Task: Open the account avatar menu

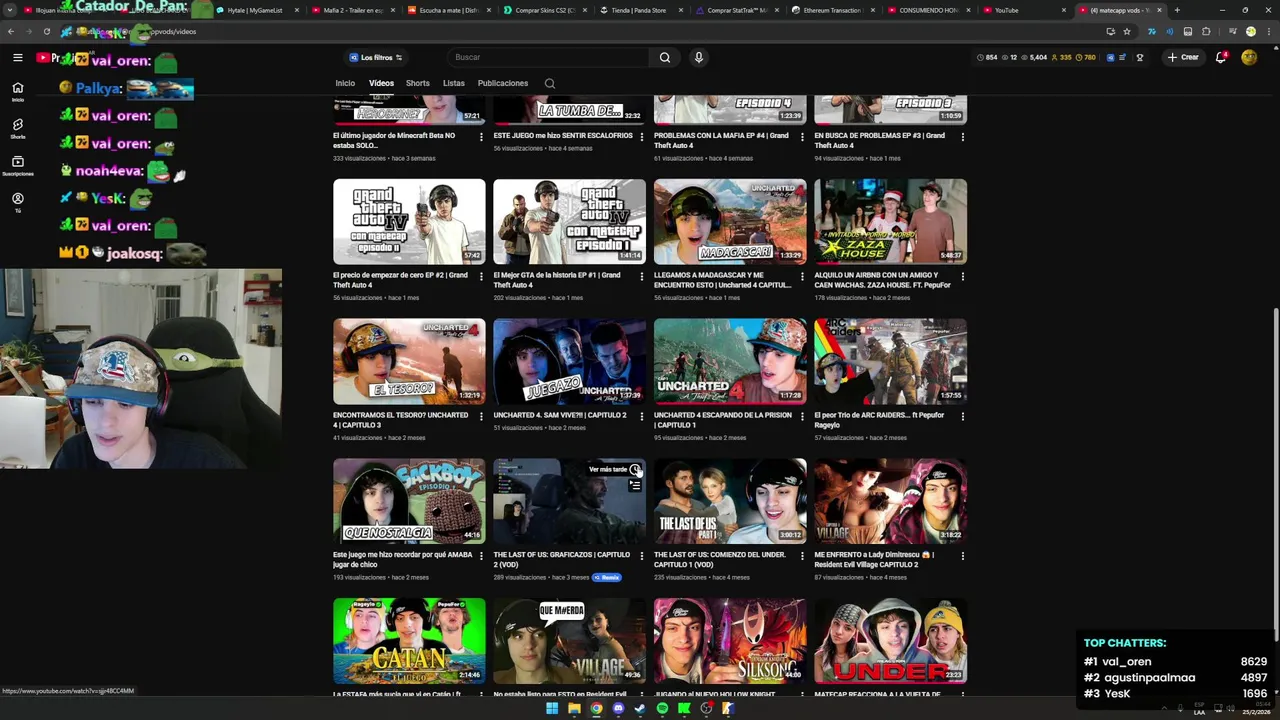Action: point(1249,58)
